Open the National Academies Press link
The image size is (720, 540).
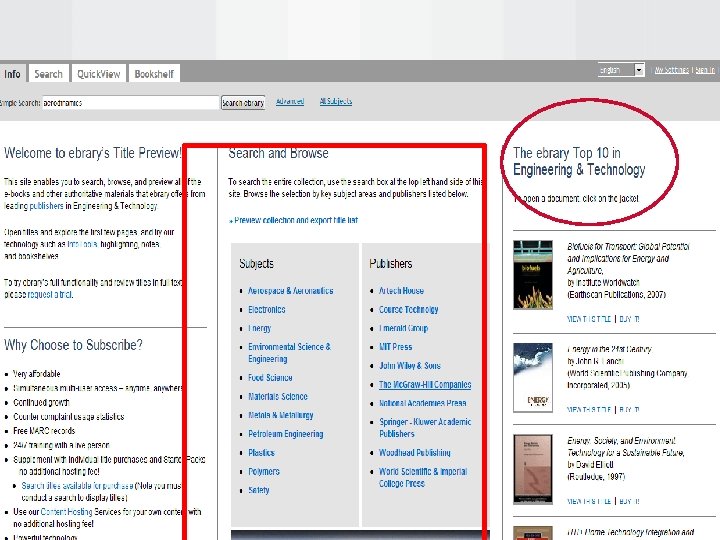click(422, 403)
